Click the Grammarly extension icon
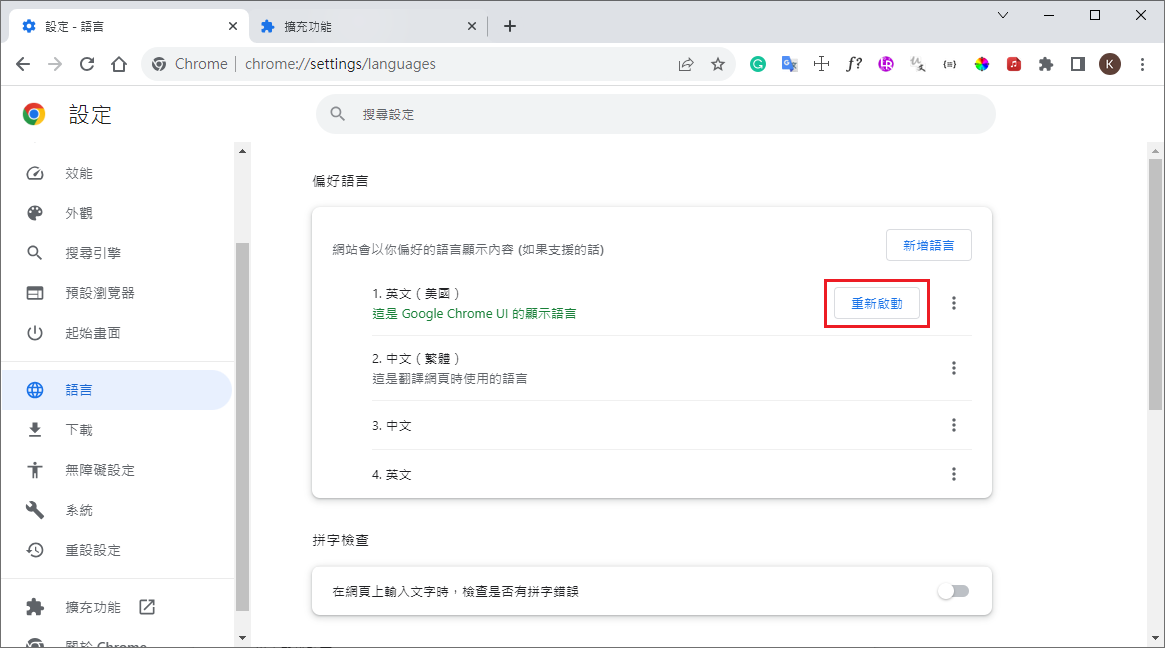This screenshot has width=1165, height=648. pos(758,64)
